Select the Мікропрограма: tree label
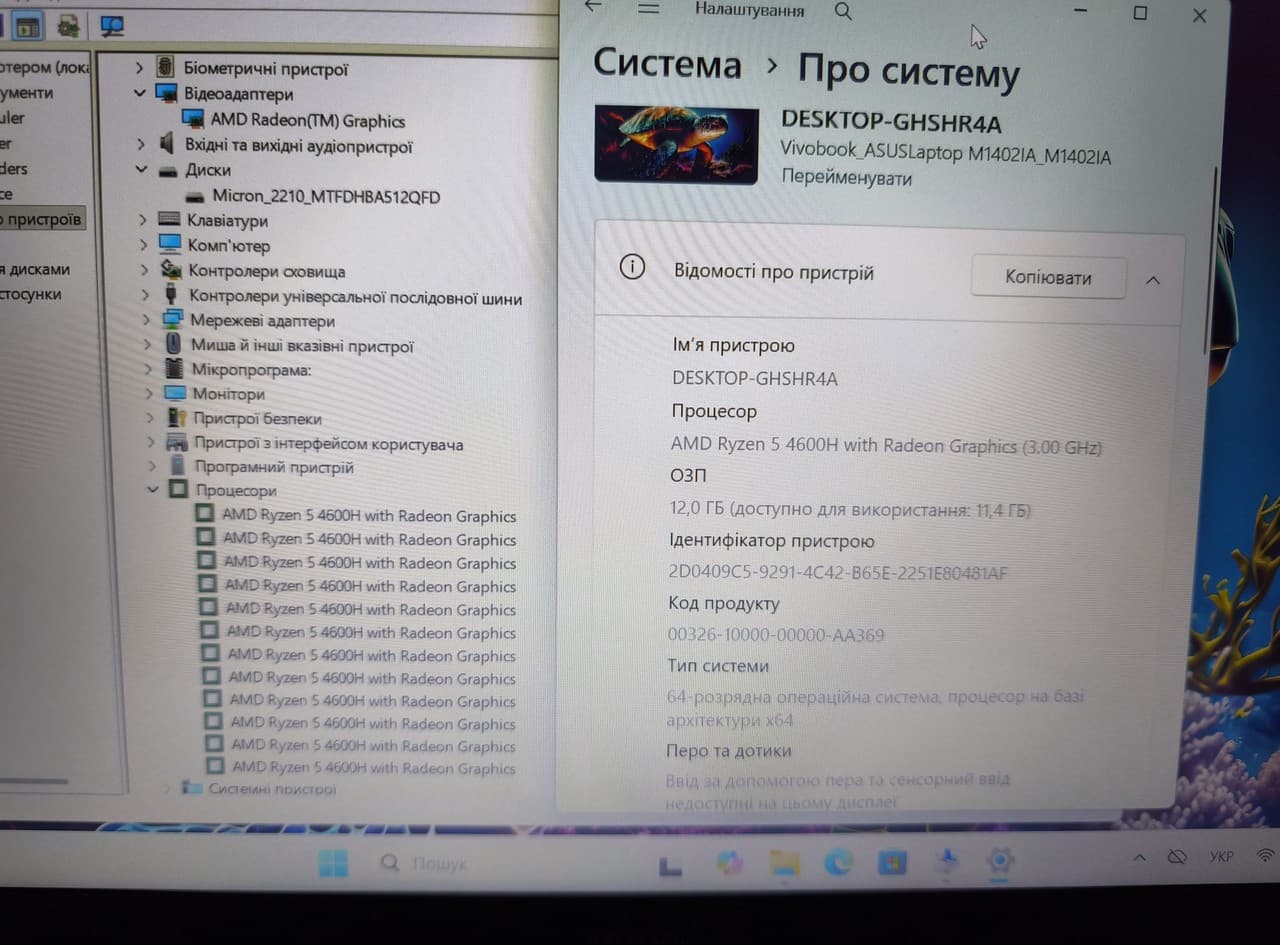 pos(251,370)
